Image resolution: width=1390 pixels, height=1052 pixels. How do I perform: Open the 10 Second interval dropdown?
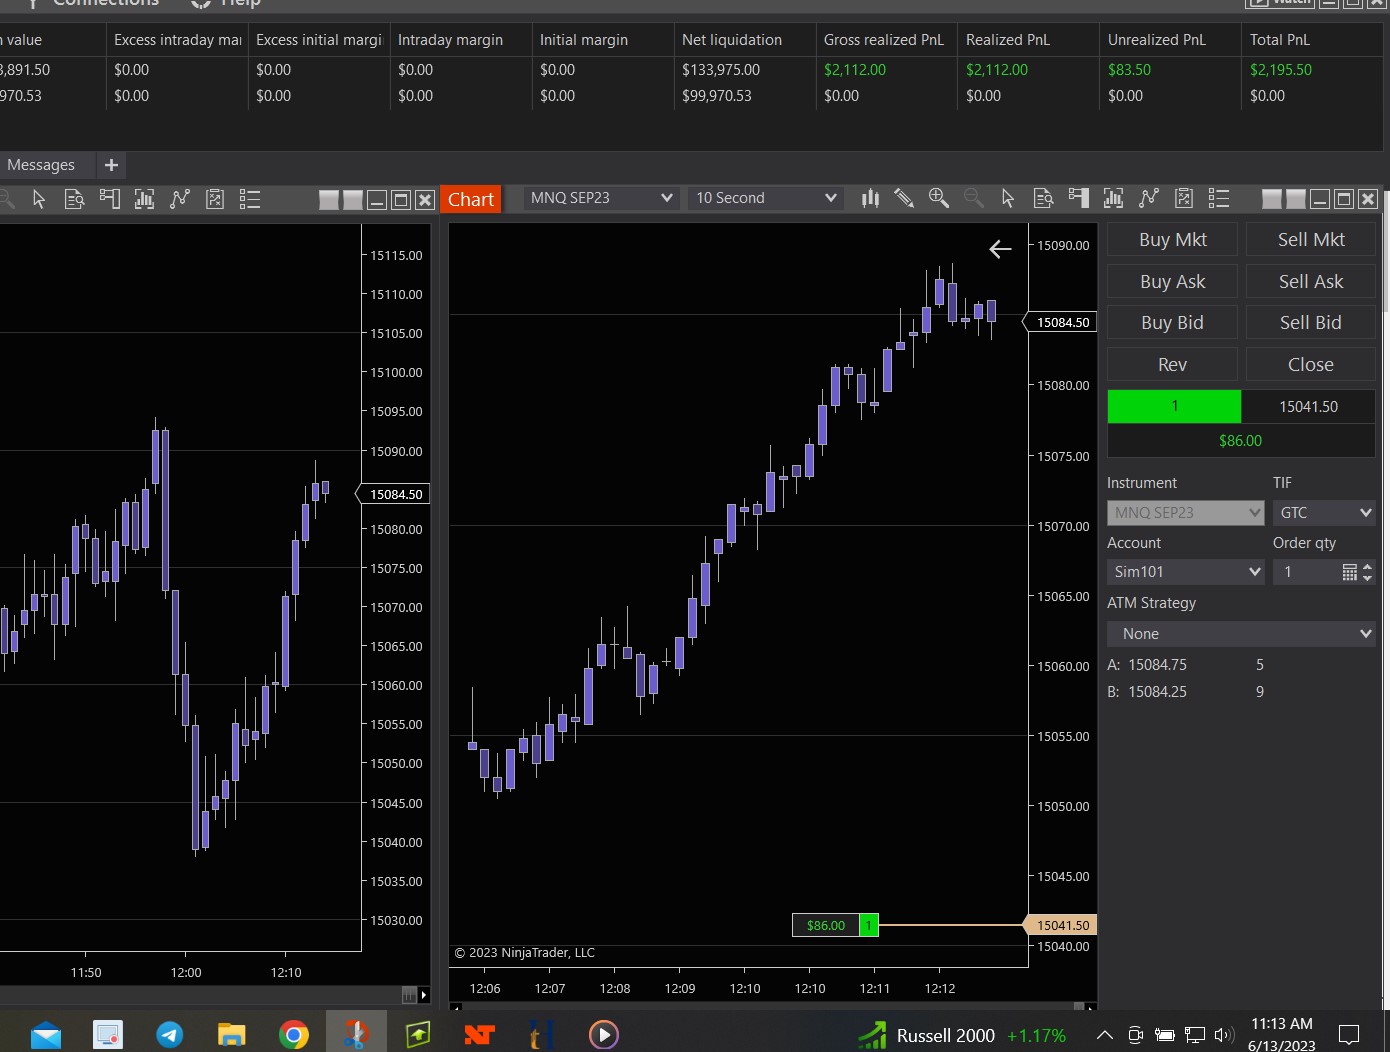(766, 198)
